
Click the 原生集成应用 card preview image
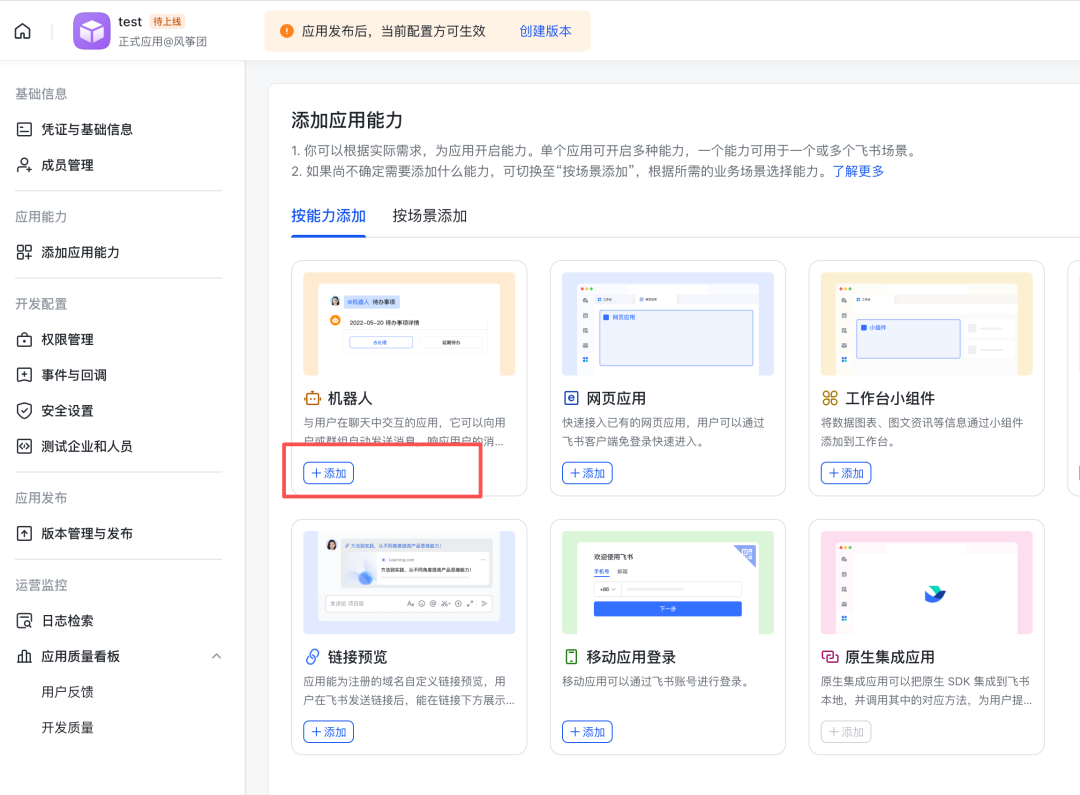click(x=926, y=583)
